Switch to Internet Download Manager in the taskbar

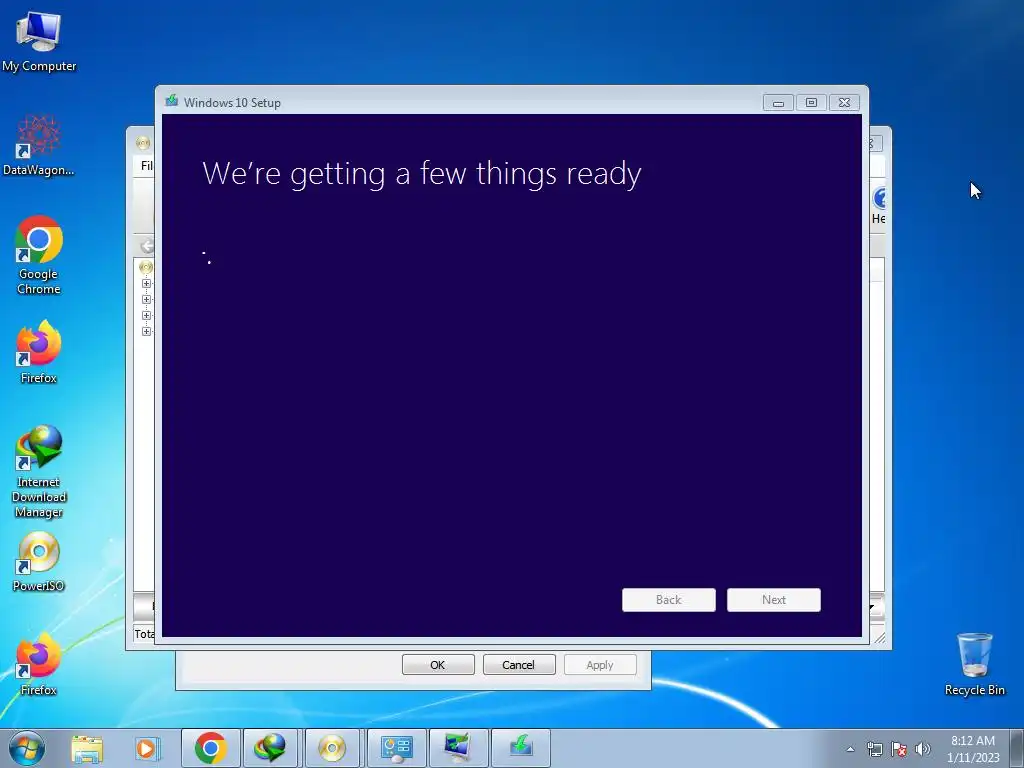(x=270, y=748)
